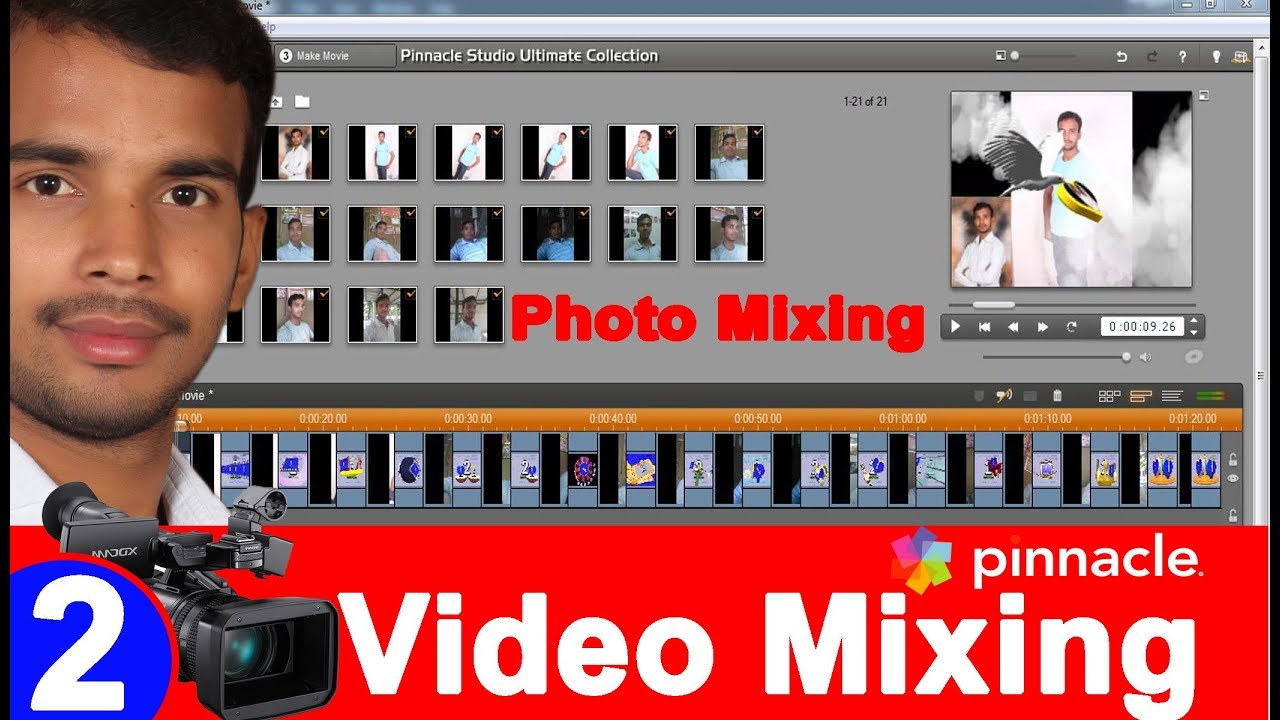Open the premium content box icon
This screenshot has height=720, width=1280.
(x=1242, y=57)
